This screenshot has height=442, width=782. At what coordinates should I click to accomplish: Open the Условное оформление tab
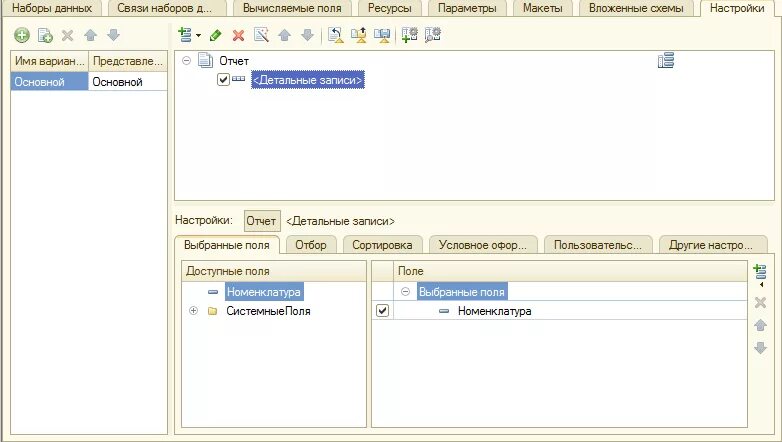pyautogui.click(x=483, y=245)
